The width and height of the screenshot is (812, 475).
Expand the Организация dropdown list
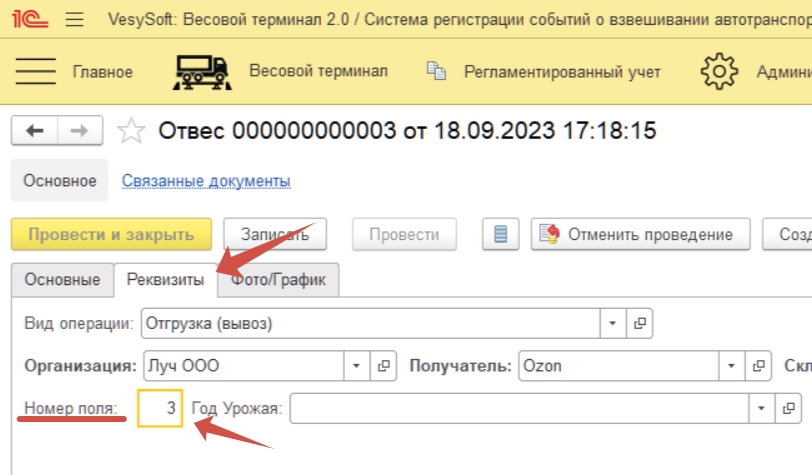point(357,365)
